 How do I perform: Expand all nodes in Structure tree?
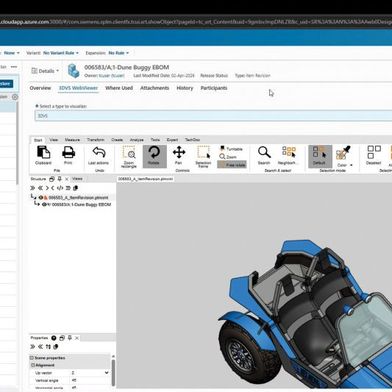33,188
